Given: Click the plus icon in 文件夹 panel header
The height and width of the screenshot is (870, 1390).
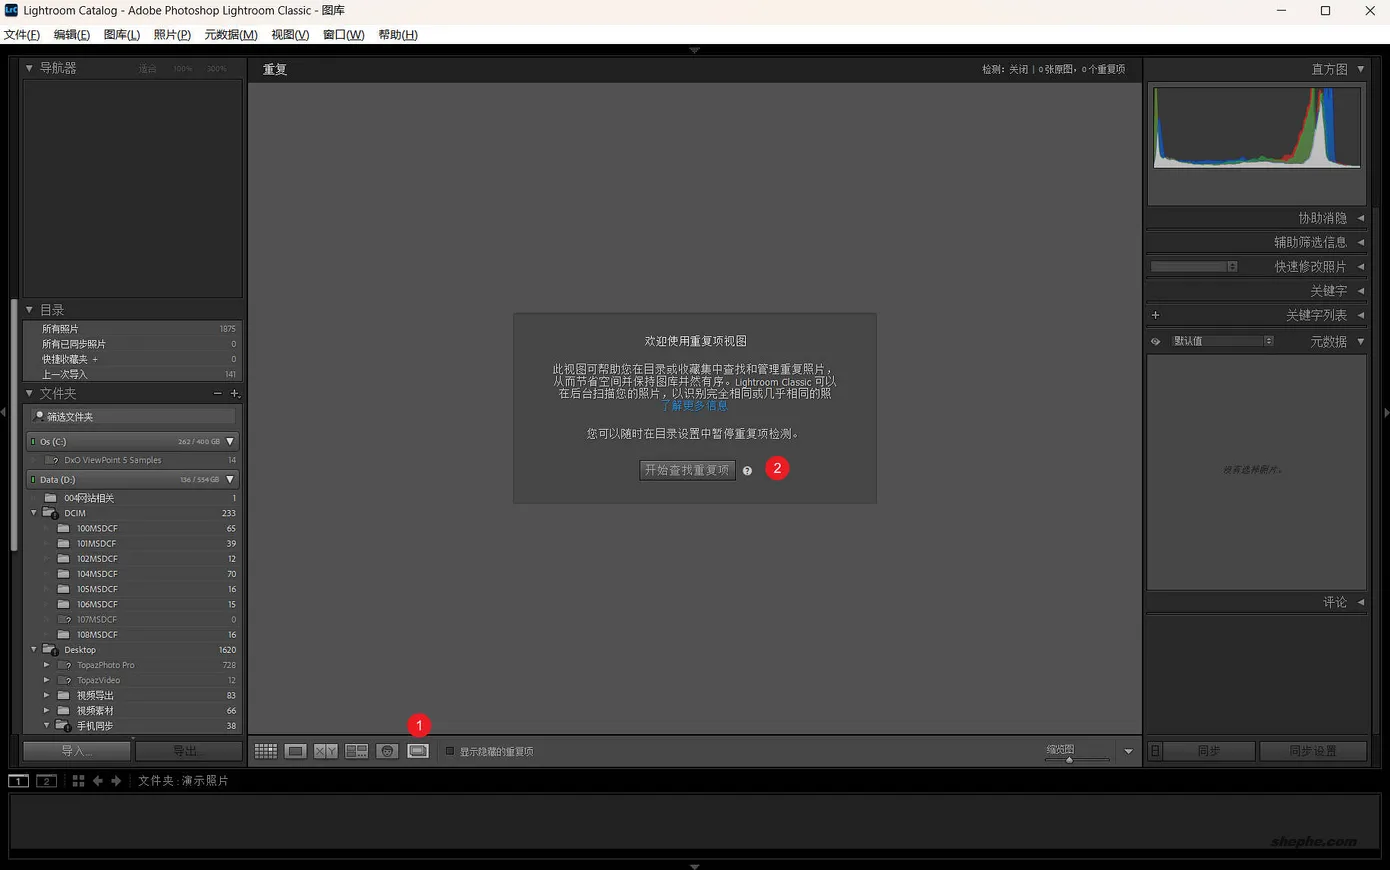Looking at the screenshot, I should tap(235, 394).
